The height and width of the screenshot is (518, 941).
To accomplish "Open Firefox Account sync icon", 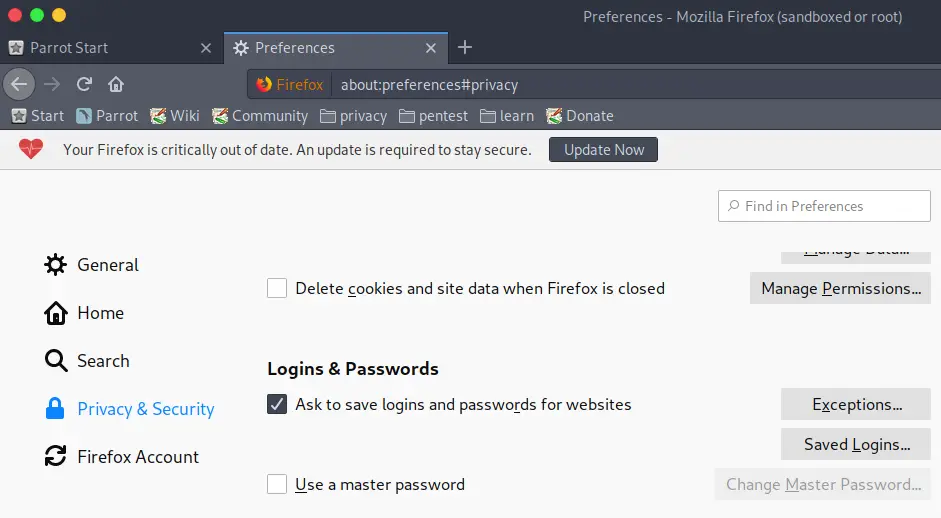I will pos(55,457).
